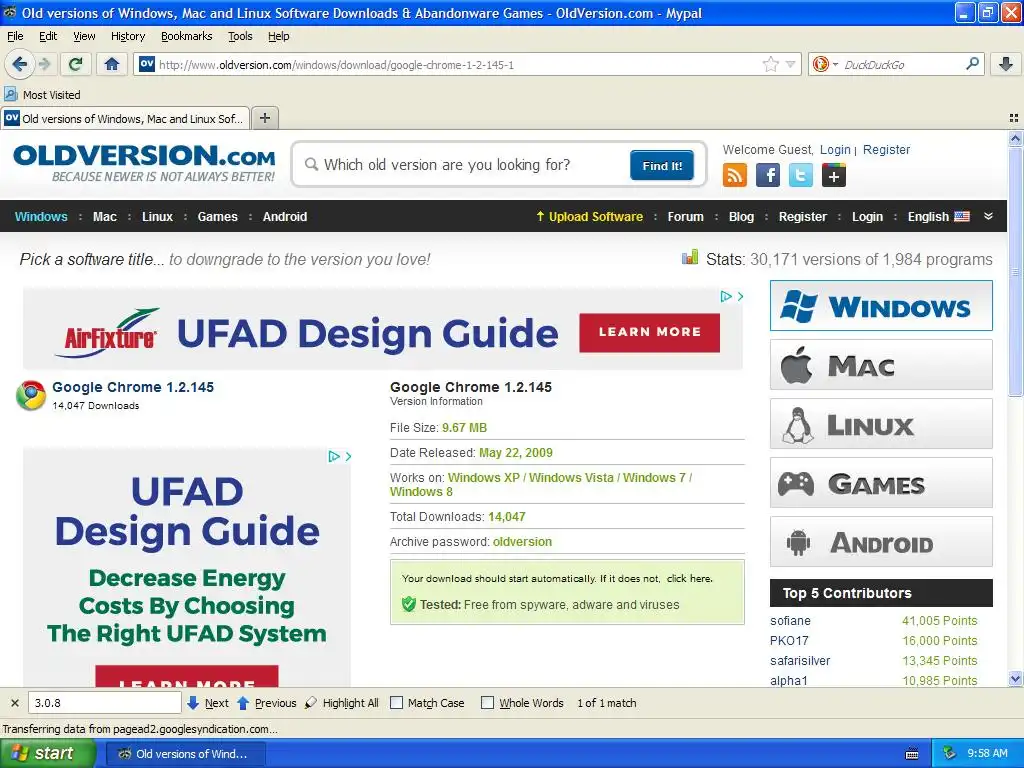Open the Upload Software link
1024x768 pixels.
click(589, 216)
